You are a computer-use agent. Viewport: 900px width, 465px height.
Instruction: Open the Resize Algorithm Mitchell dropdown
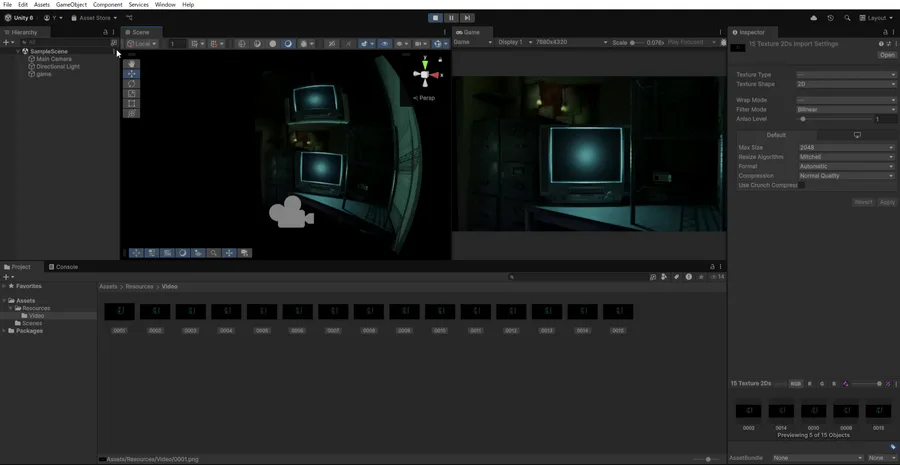coord(847,157)
